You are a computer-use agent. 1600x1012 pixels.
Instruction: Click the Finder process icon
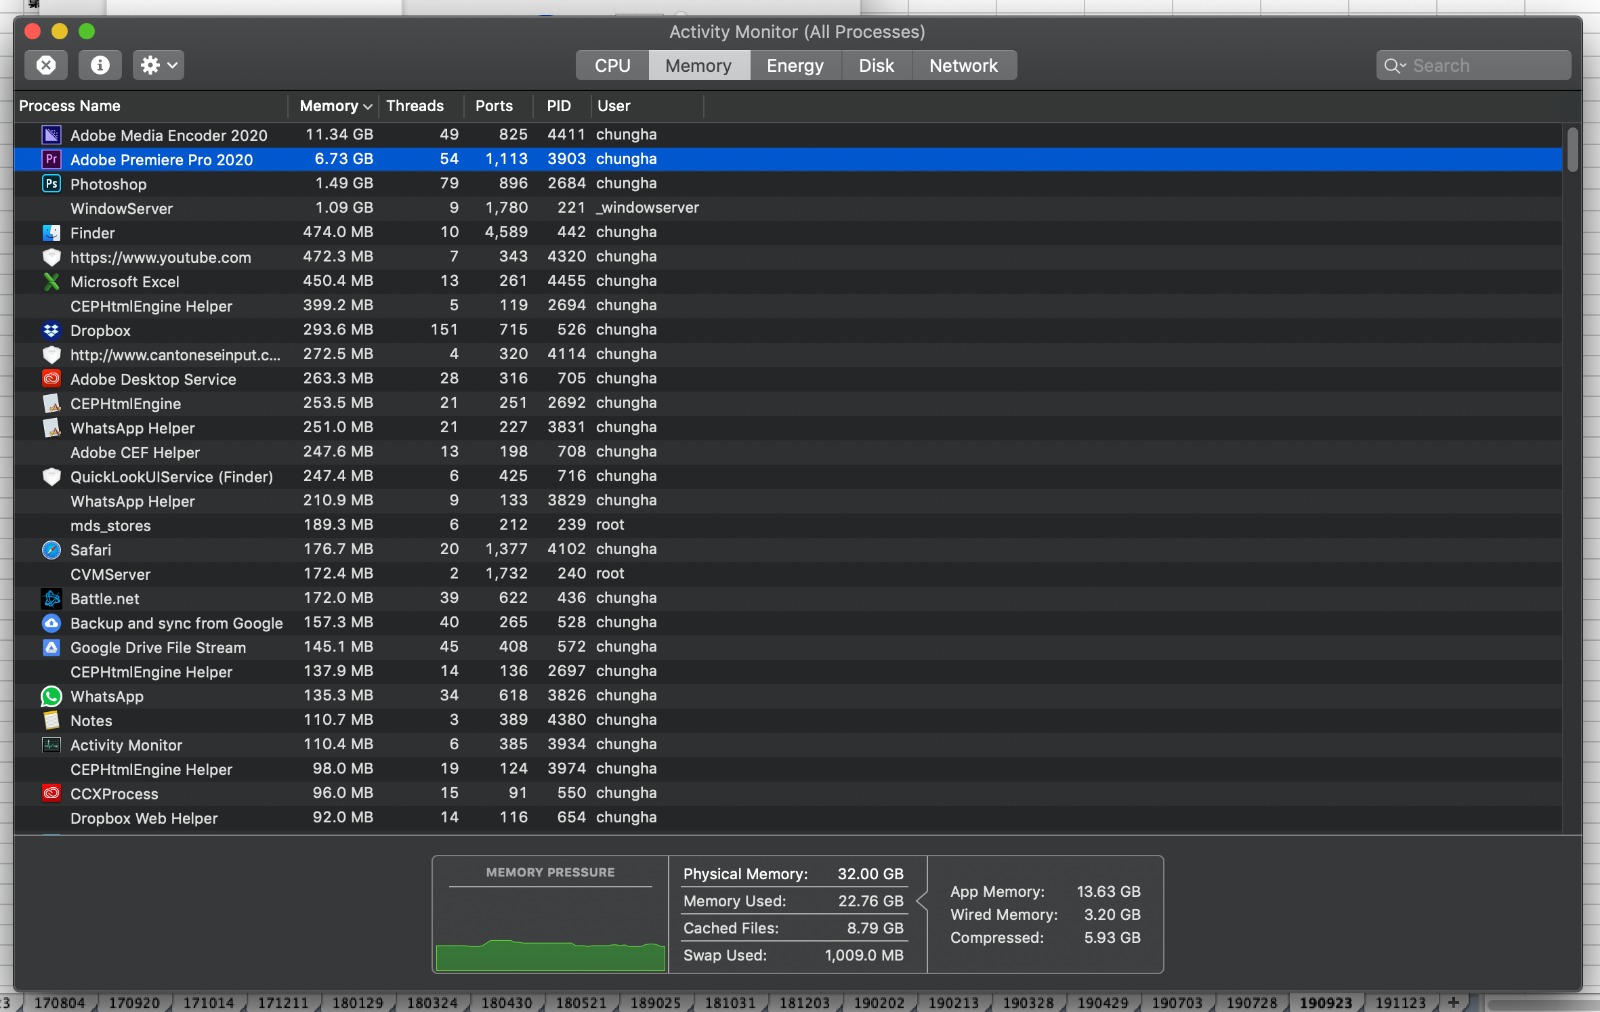(52, 233)
